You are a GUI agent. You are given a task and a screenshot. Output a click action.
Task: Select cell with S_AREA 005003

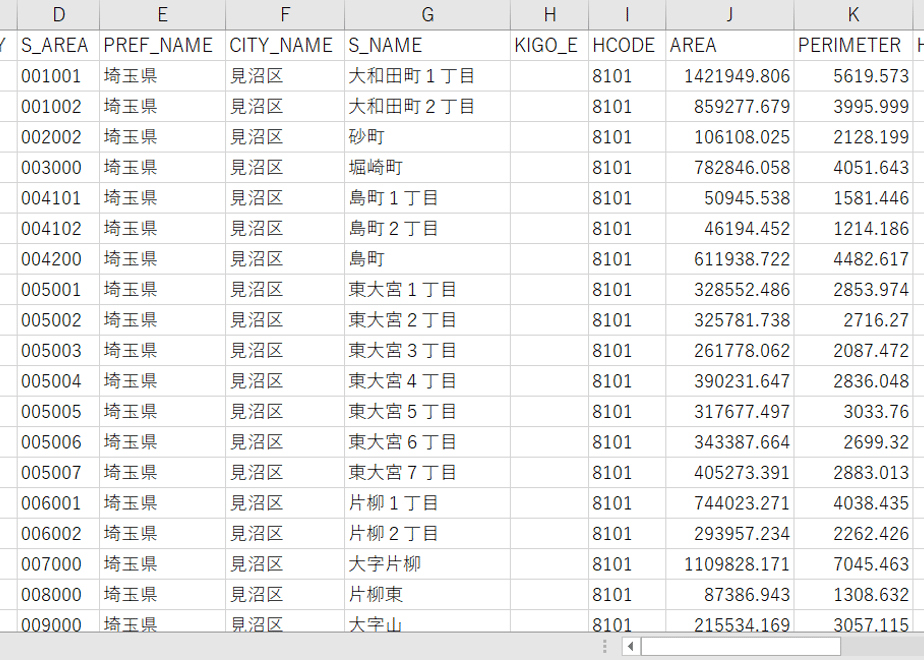tap(58, 351)
